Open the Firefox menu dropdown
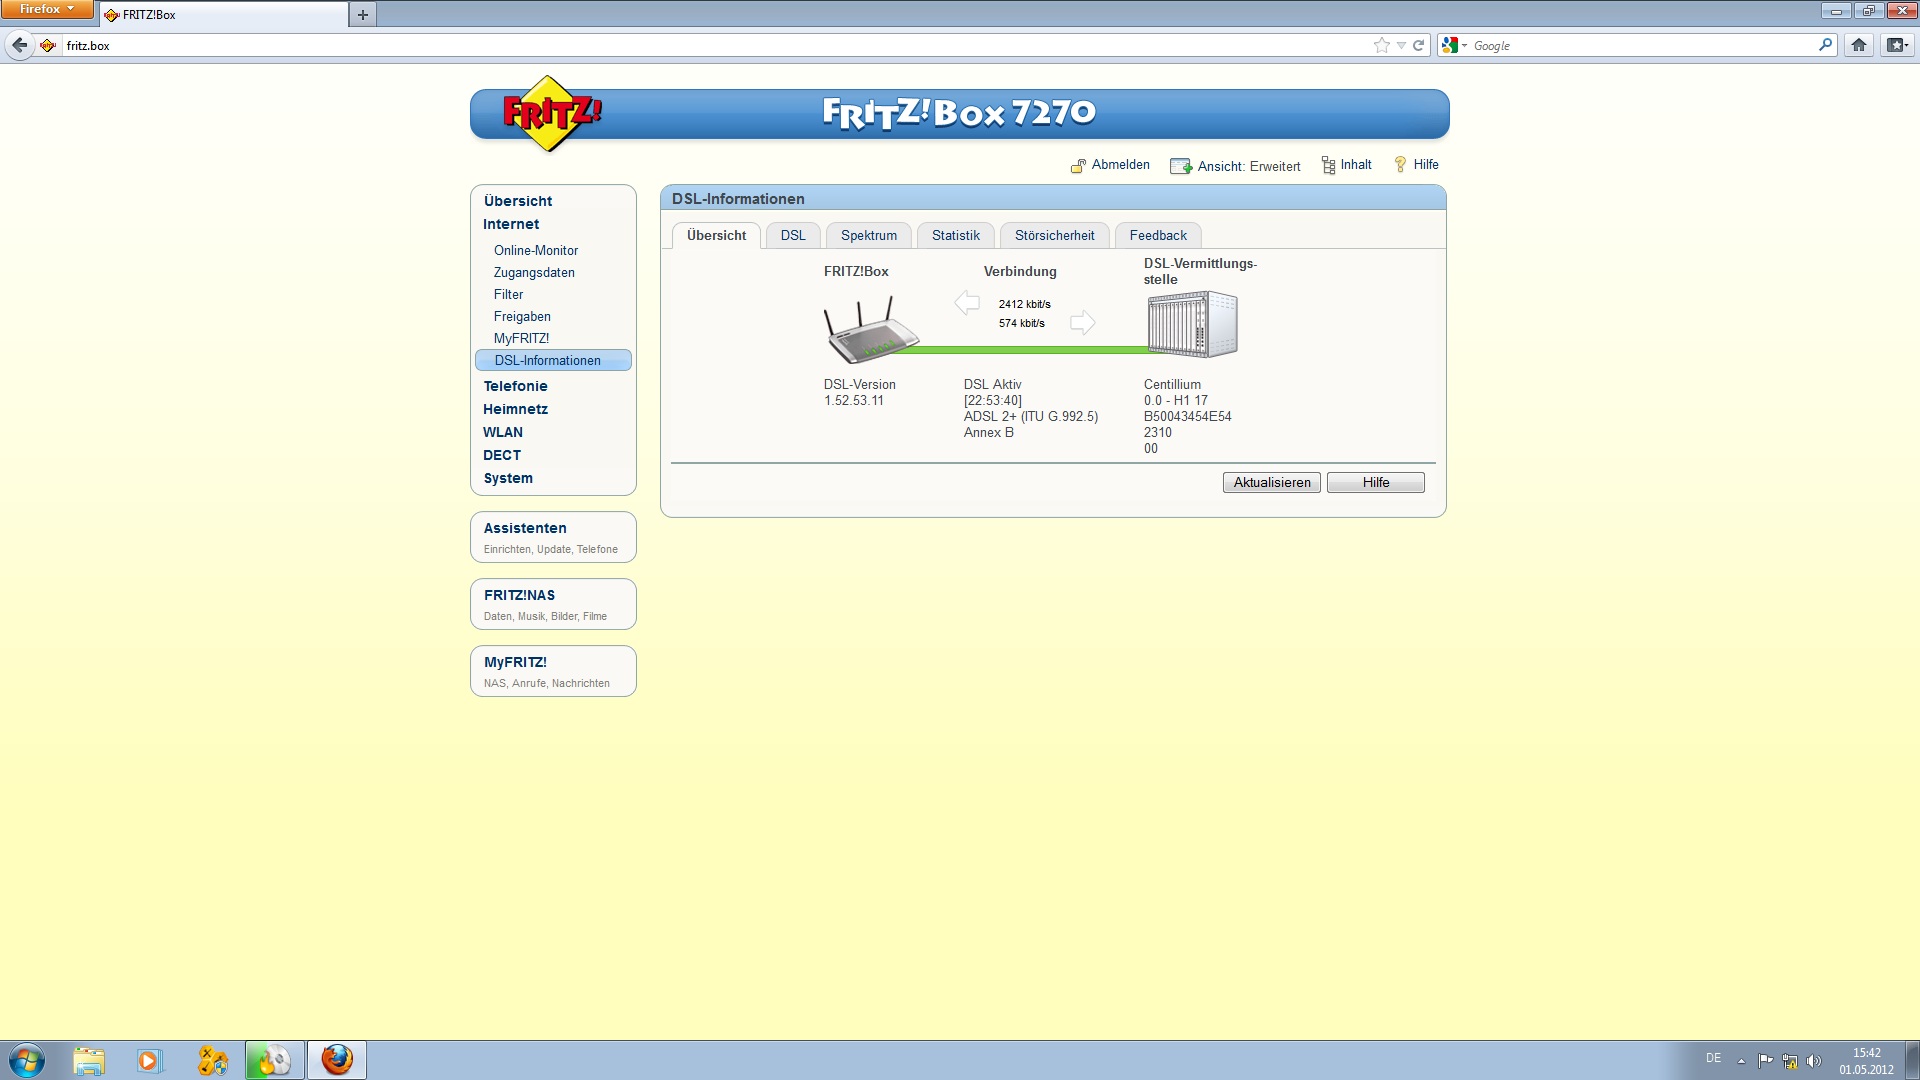Screen dimensions: 1920x1080 click(x=46, y=9)
